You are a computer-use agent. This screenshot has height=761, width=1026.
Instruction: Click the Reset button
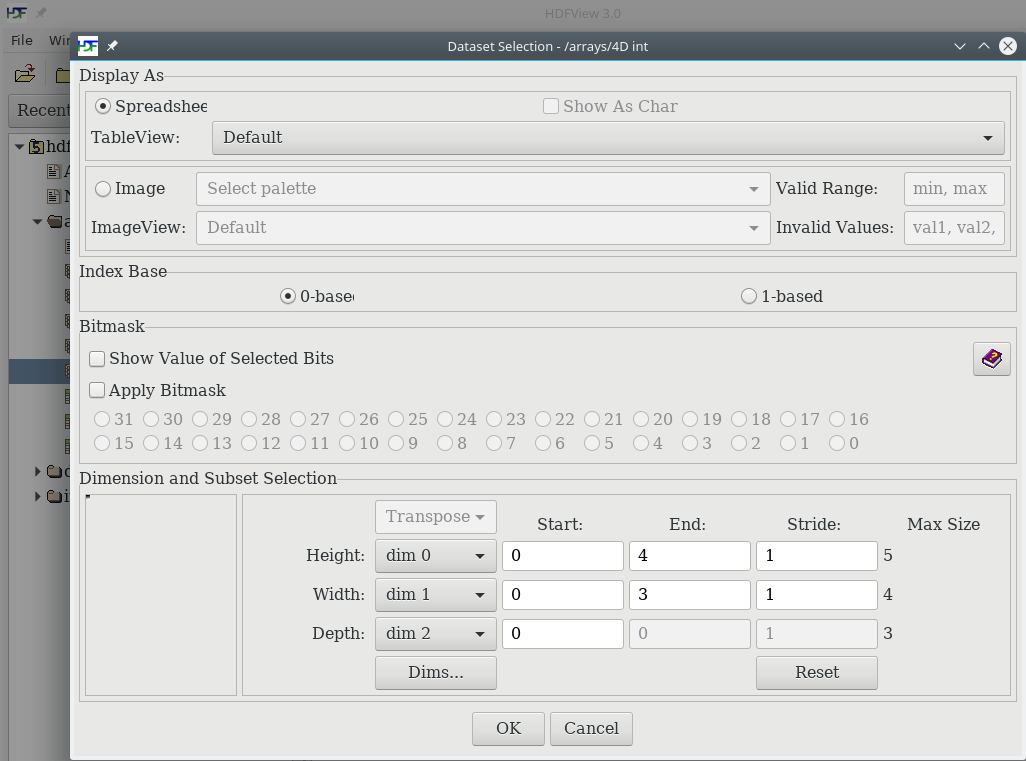tap(817, 673)
